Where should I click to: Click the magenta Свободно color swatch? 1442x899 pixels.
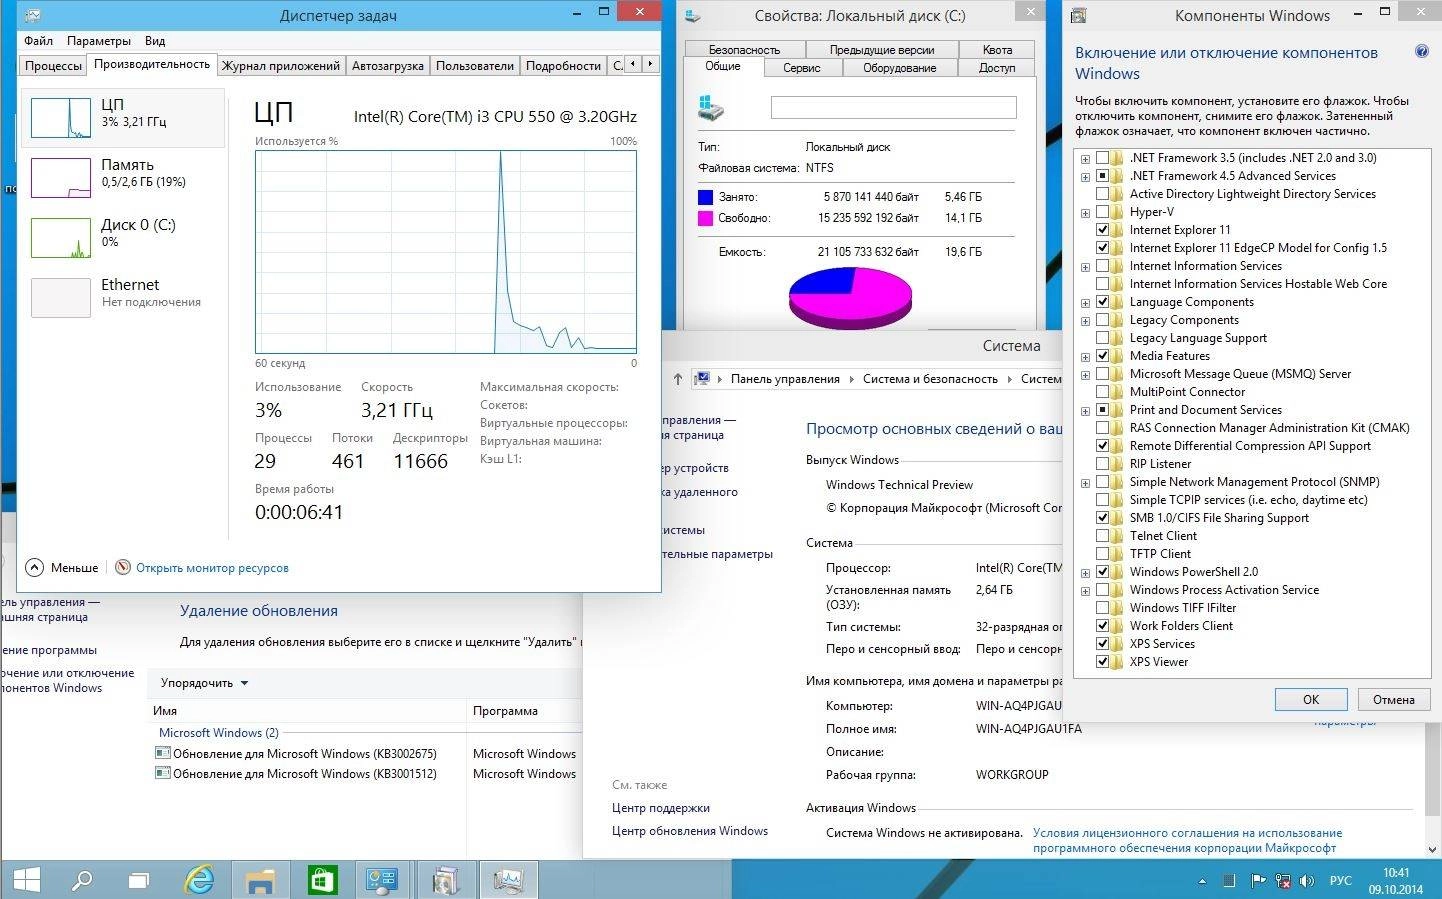coord(705,218)
